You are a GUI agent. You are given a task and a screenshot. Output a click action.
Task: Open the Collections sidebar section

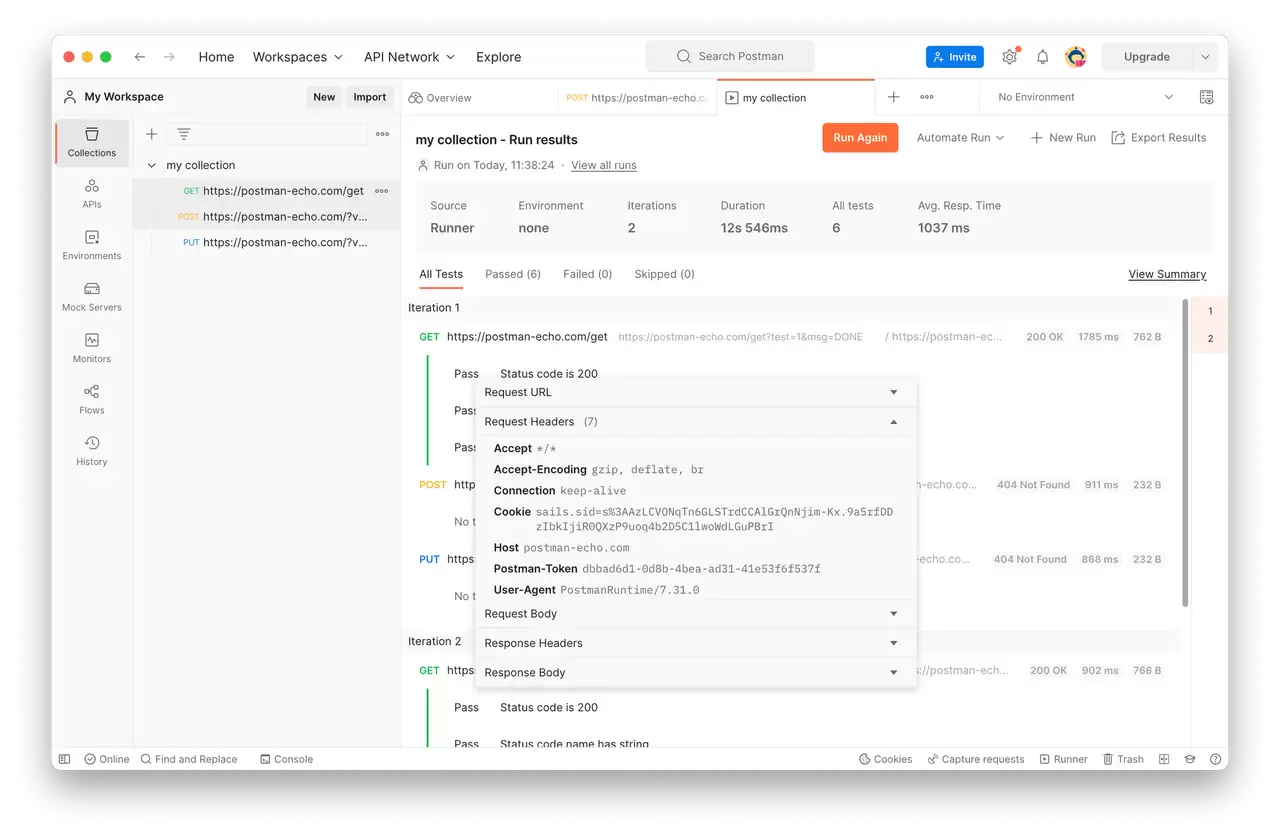point(92,142)
